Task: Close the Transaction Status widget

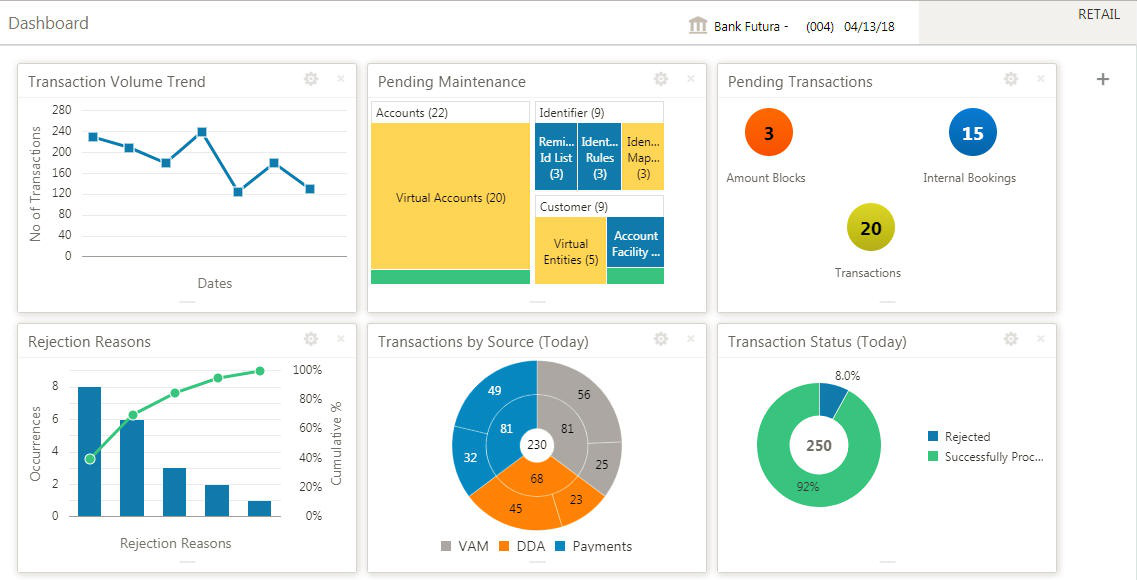Action: (x=1041, y=339)
